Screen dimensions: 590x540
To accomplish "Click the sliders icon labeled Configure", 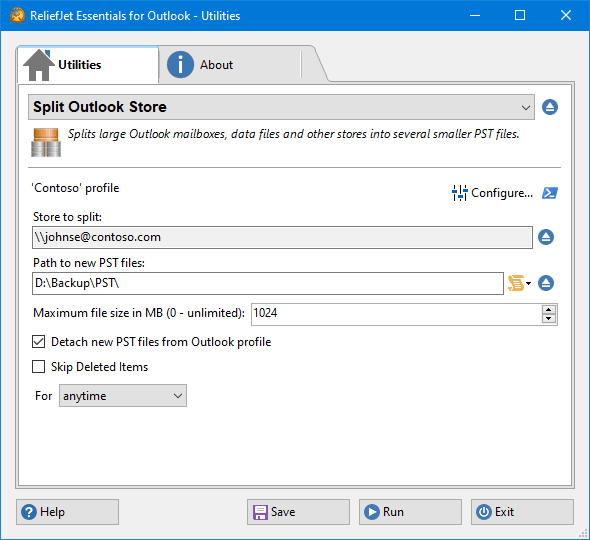I will (x=459, y=193).
